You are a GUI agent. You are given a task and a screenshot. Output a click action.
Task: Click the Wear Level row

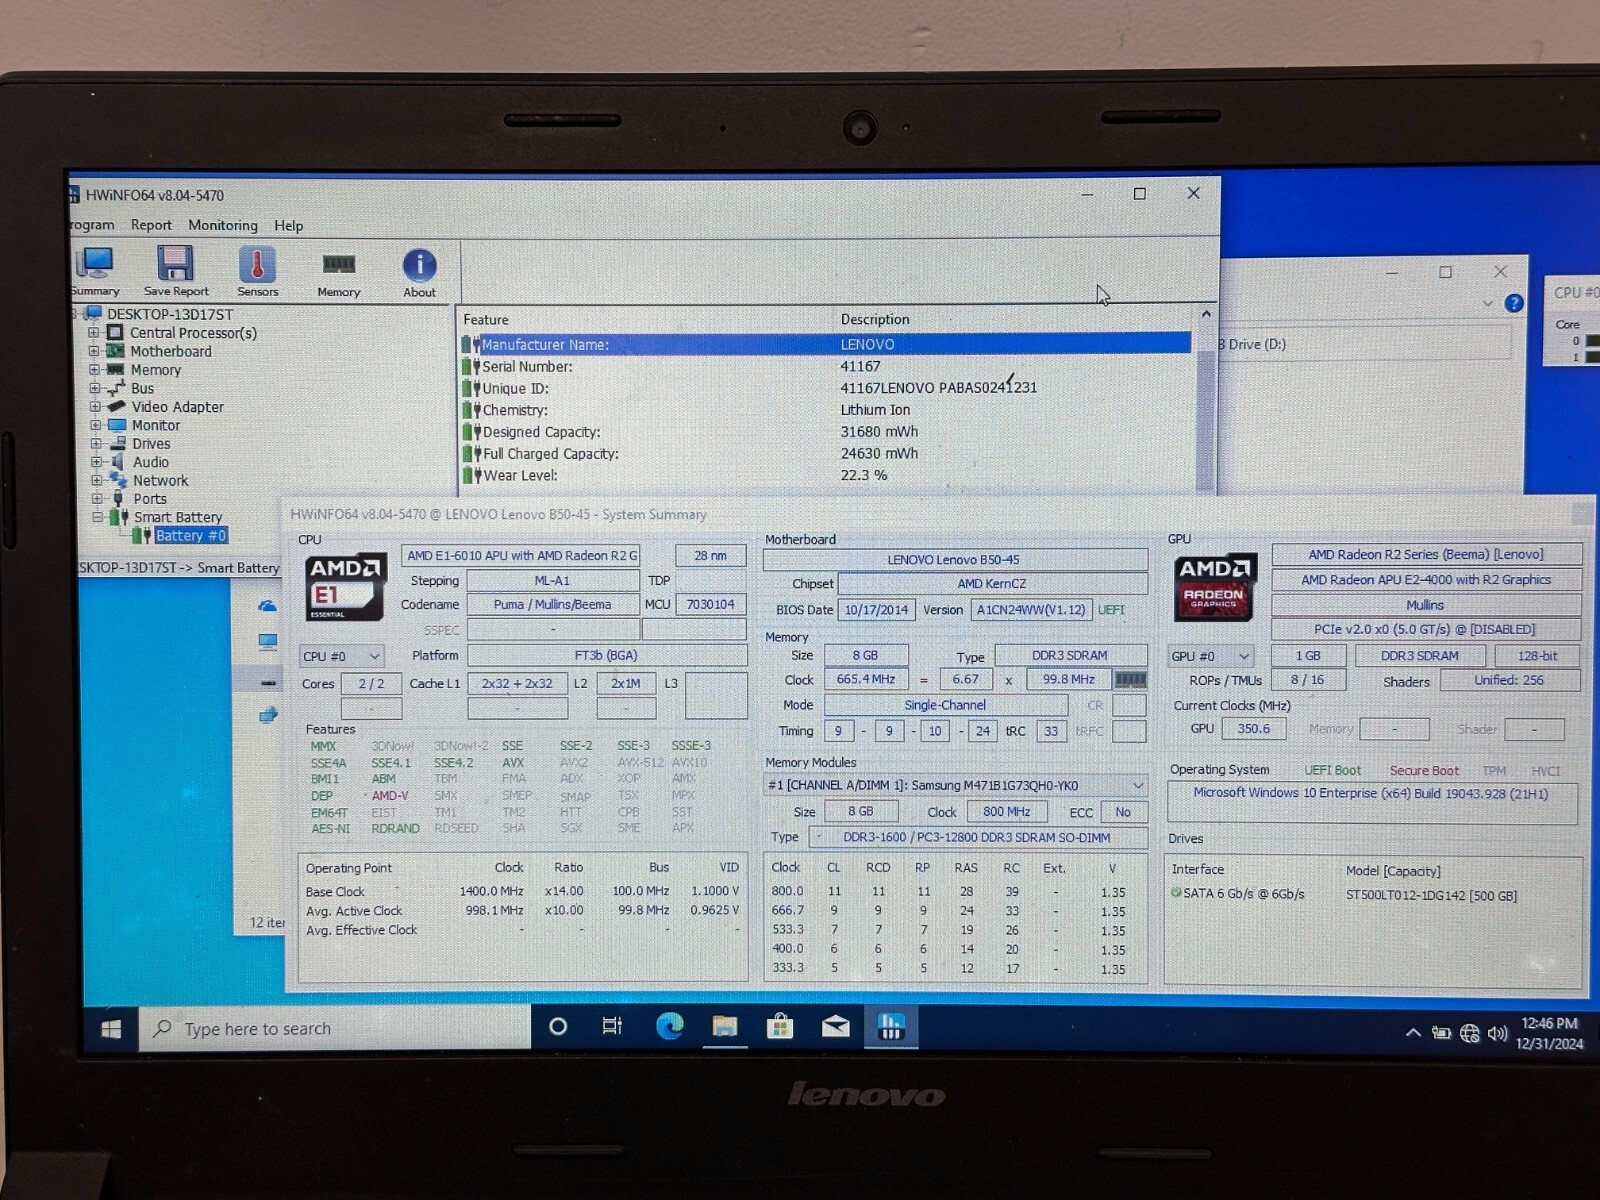tap(826, 475)
